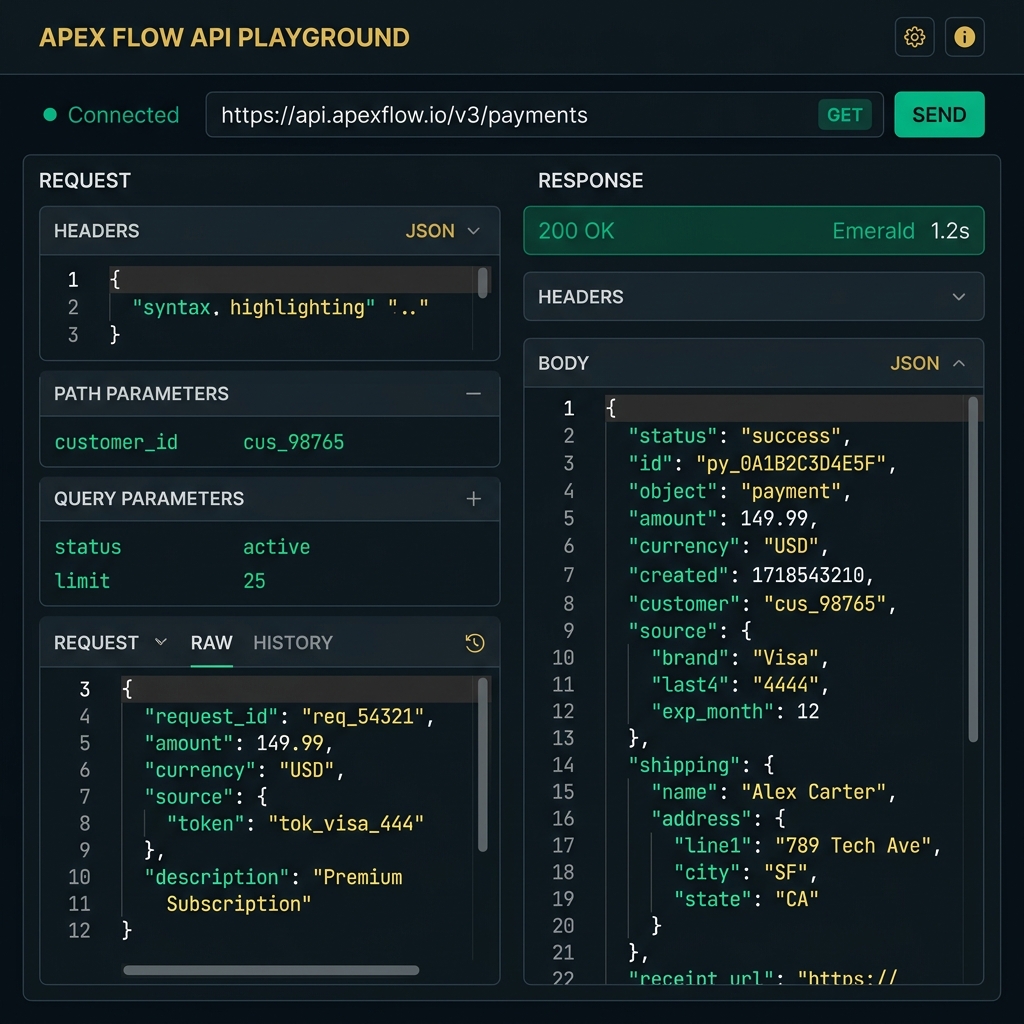Click the active query parameter value
The image size is (1024, 1024).
click(276, 547)
